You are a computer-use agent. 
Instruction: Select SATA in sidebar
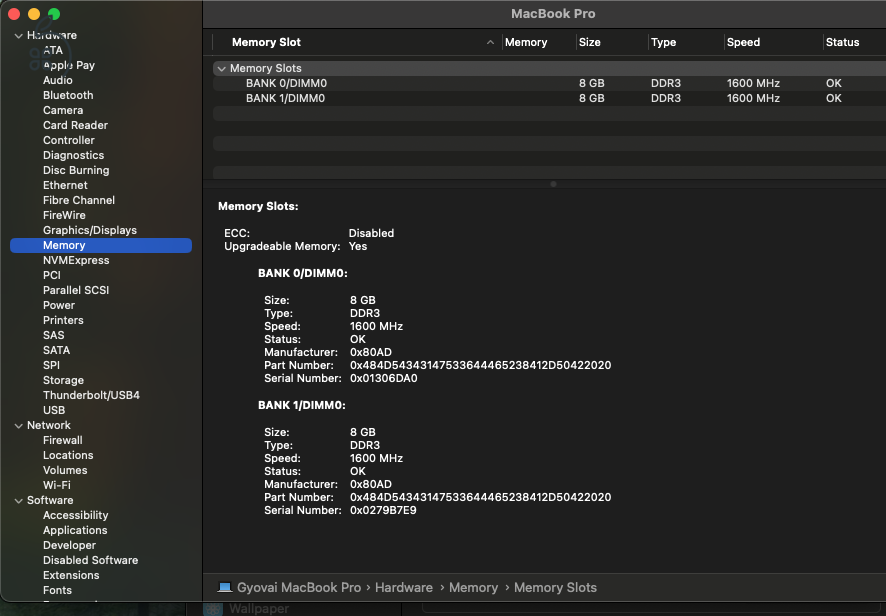57,350
